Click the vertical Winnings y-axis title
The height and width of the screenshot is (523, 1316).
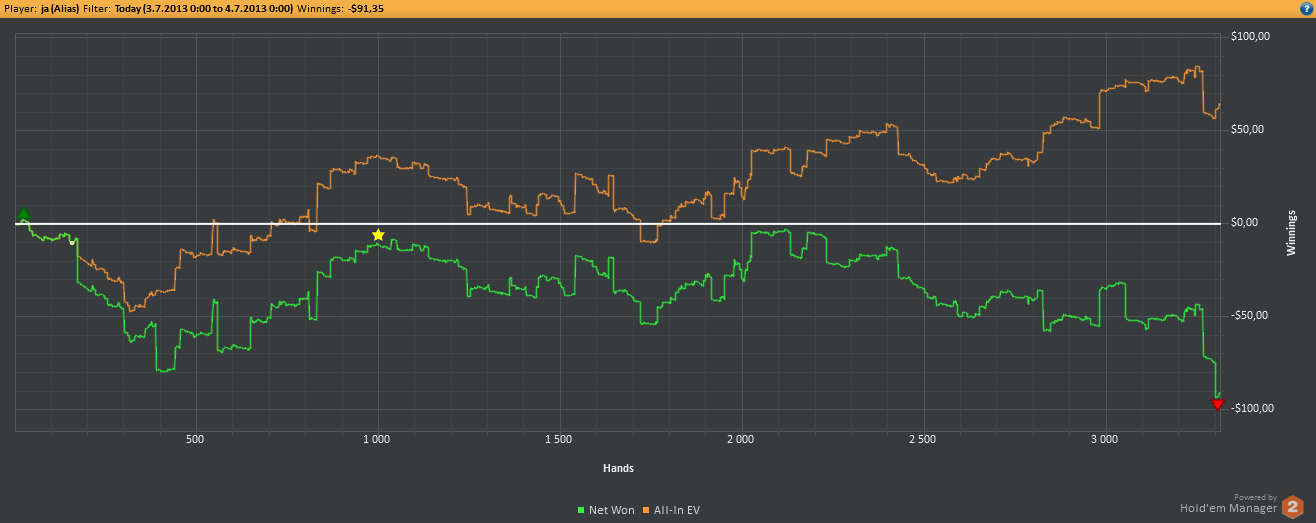click(1293, 232)
